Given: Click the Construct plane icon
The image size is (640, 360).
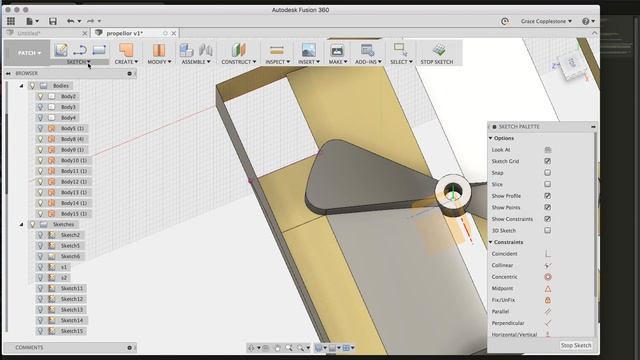Looking at the screenshot, I should pyautogui.click(x=239, y=50).
